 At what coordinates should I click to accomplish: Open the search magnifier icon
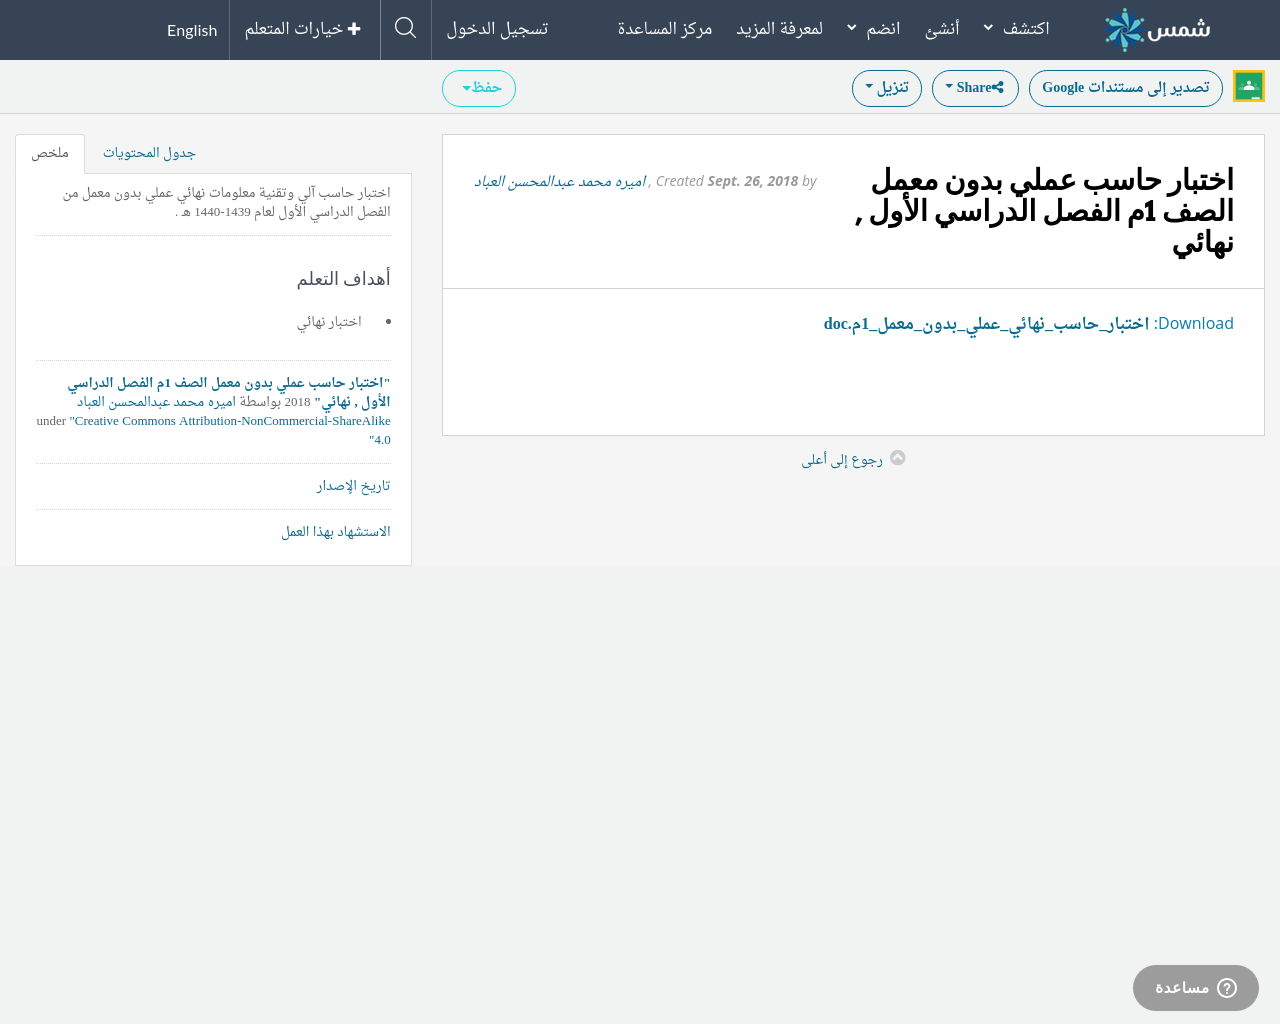[405, 28]
